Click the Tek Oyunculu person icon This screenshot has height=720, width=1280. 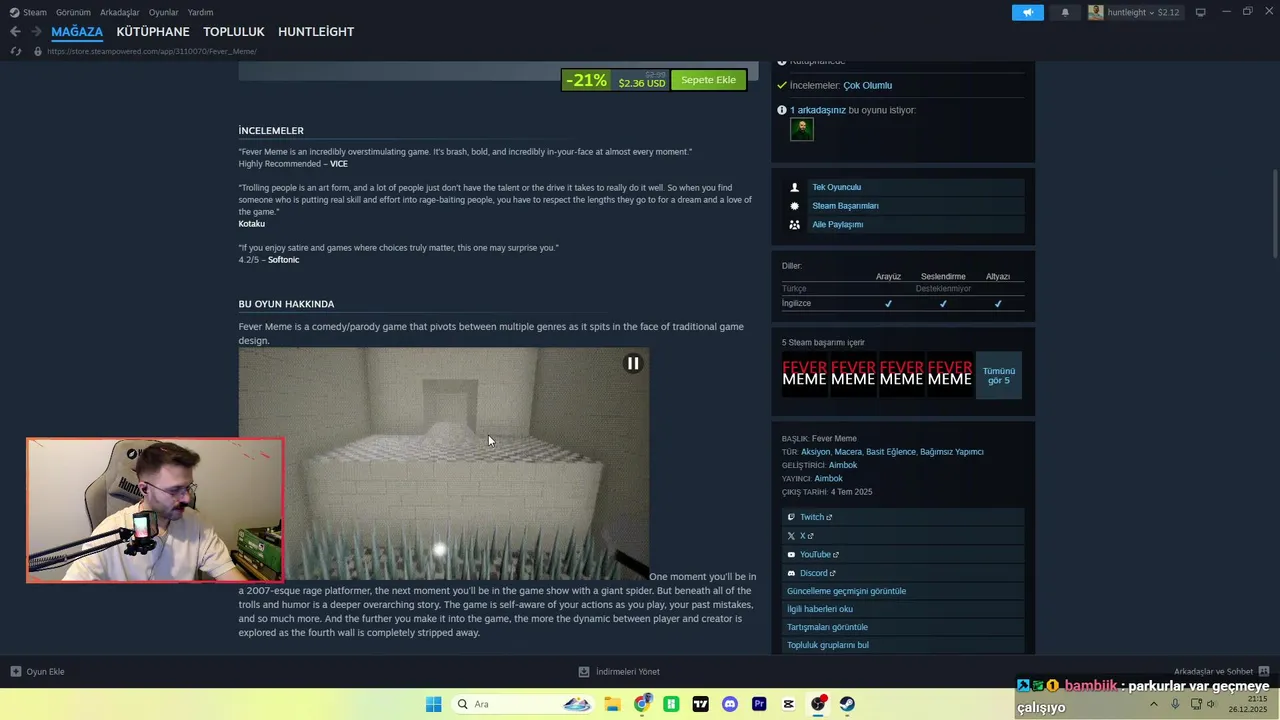794,187
